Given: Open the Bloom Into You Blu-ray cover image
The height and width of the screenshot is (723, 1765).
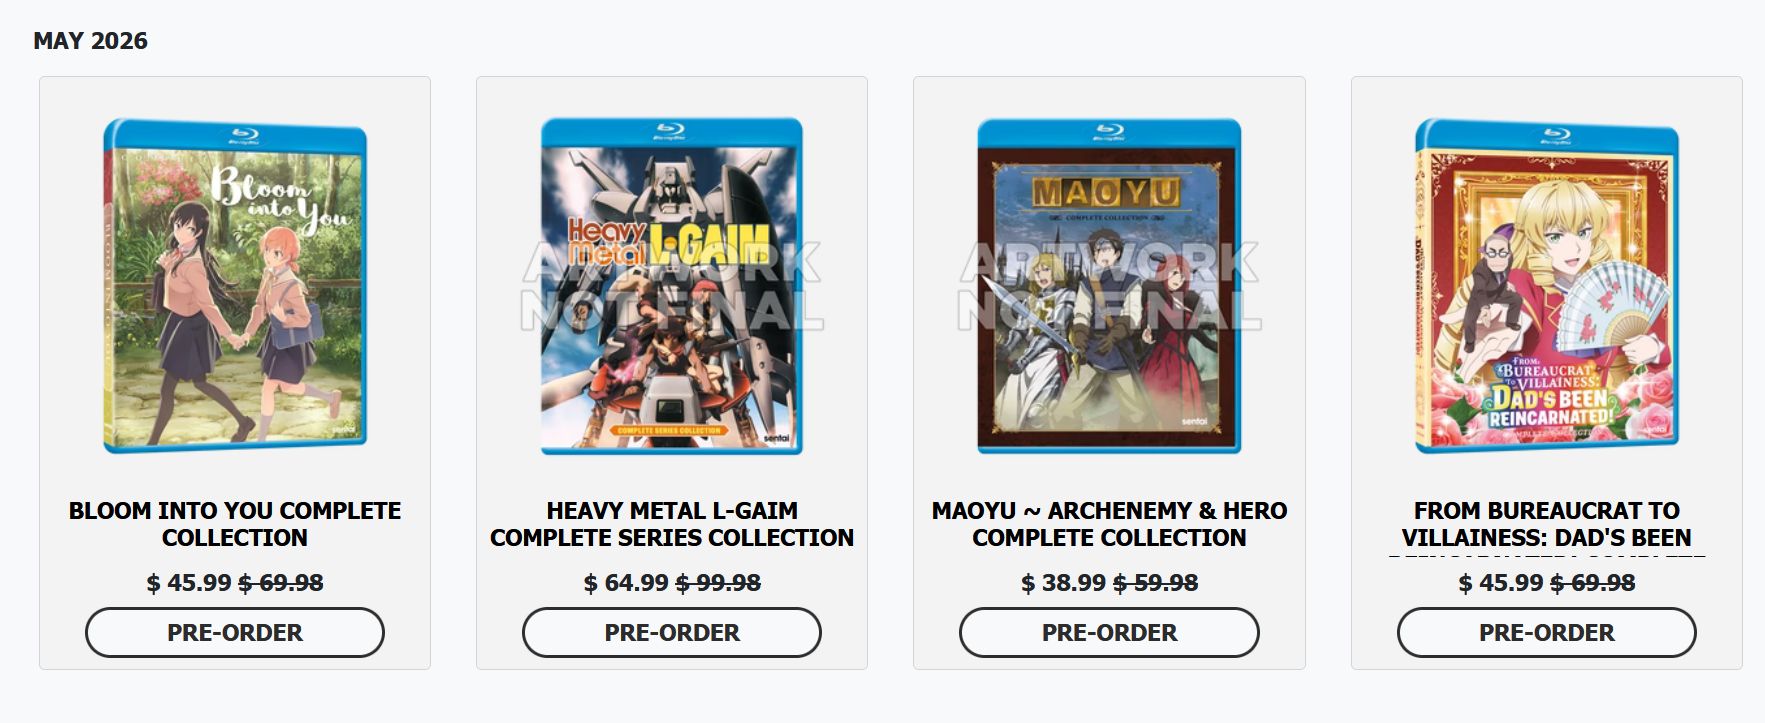Looking at the screenshot, I should pyautogui.click(x=235, y=286).
